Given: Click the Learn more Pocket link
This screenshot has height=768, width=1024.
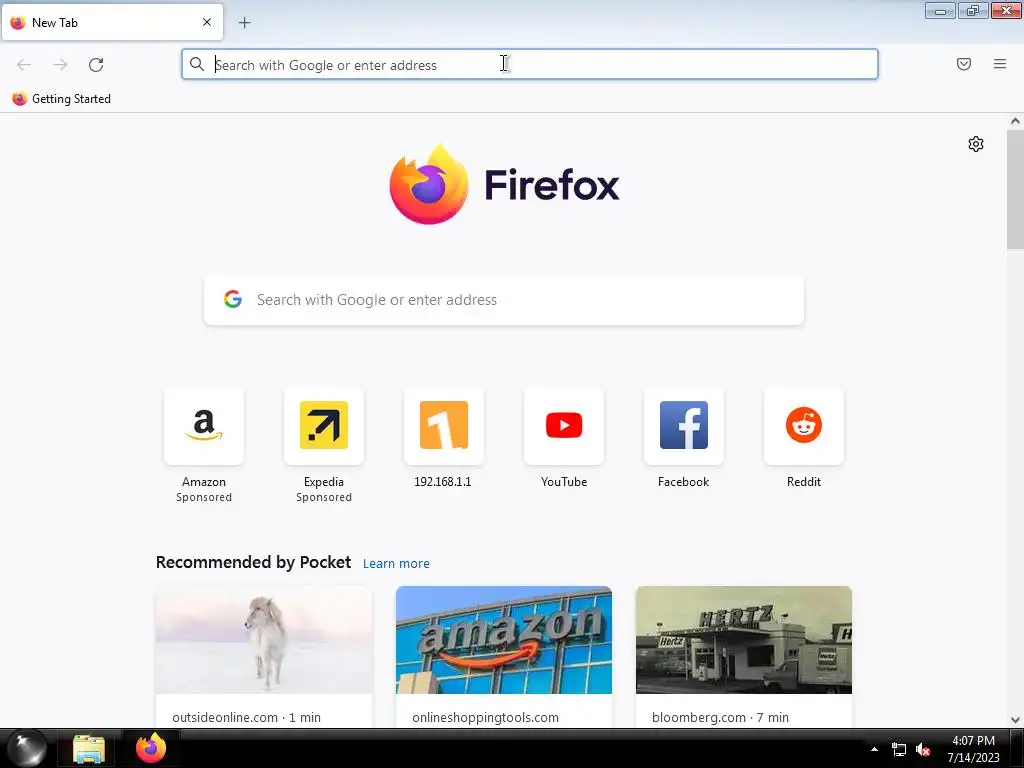Looking at the screenshot, I should (x=396, y=564).
